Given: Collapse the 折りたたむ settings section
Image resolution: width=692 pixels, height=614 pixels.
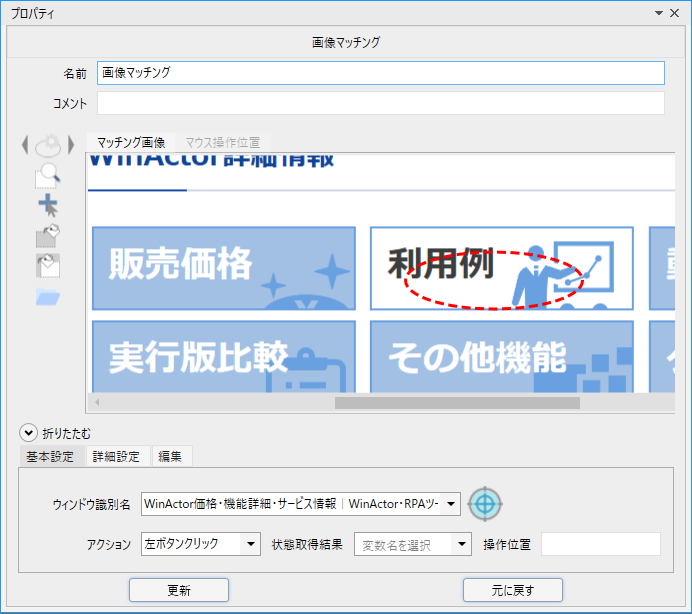Looking at the screenshot, I should tap(29, 433).
